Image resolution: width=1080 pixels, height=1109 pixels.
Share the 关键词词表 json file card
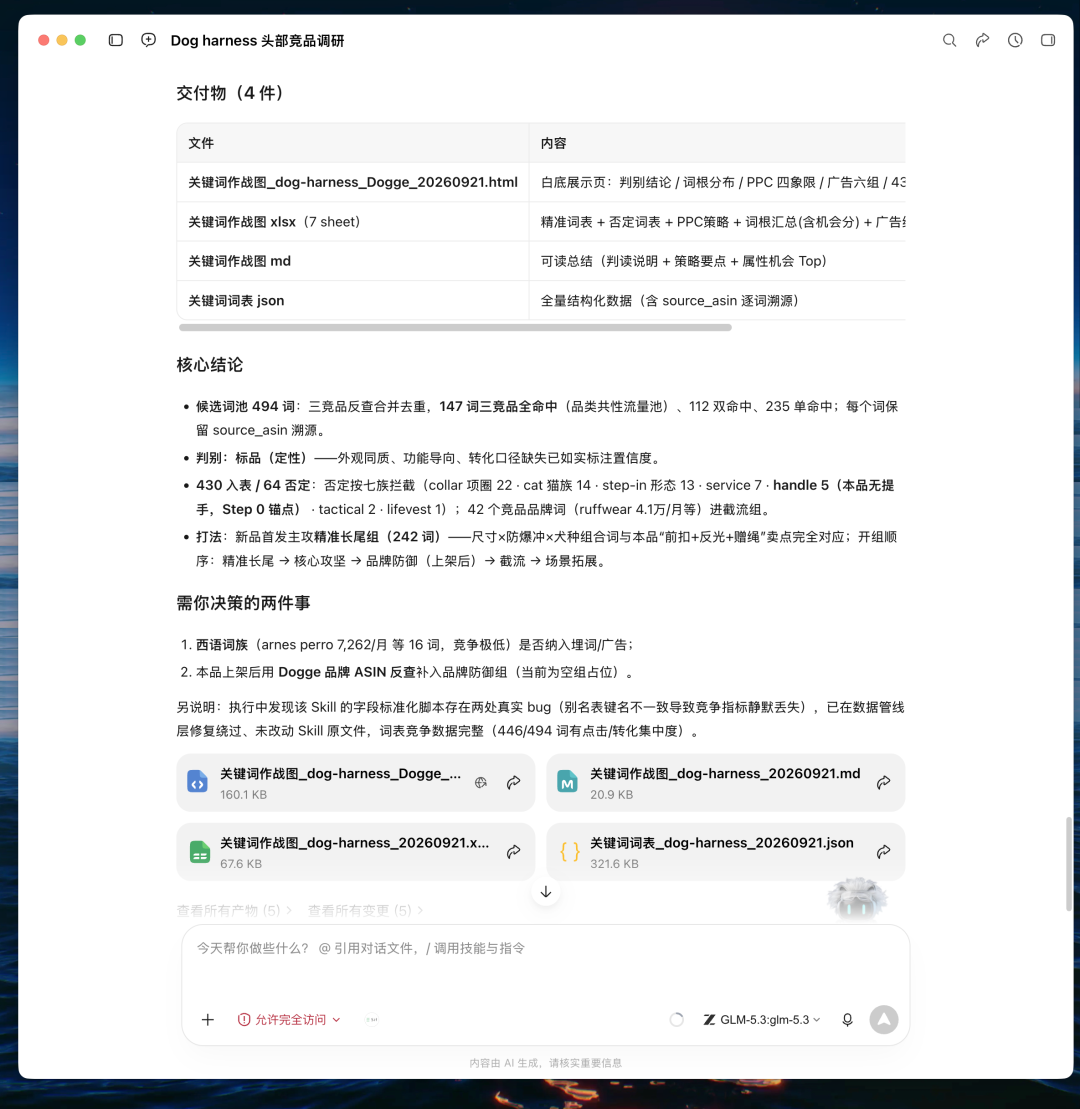click(883, 852)
